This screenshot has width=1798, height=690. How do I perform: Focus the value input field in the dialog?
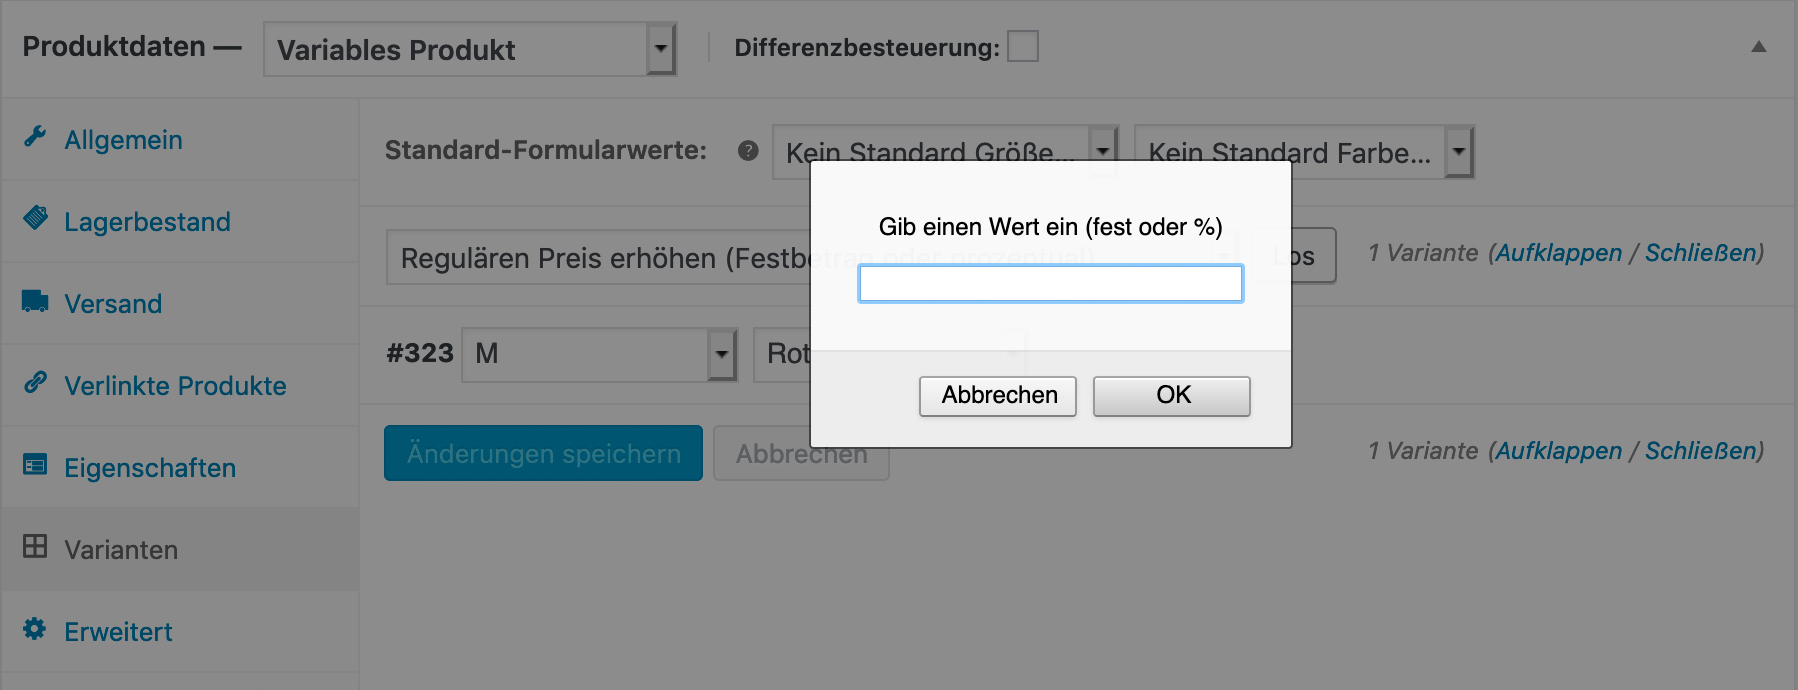1050,283
